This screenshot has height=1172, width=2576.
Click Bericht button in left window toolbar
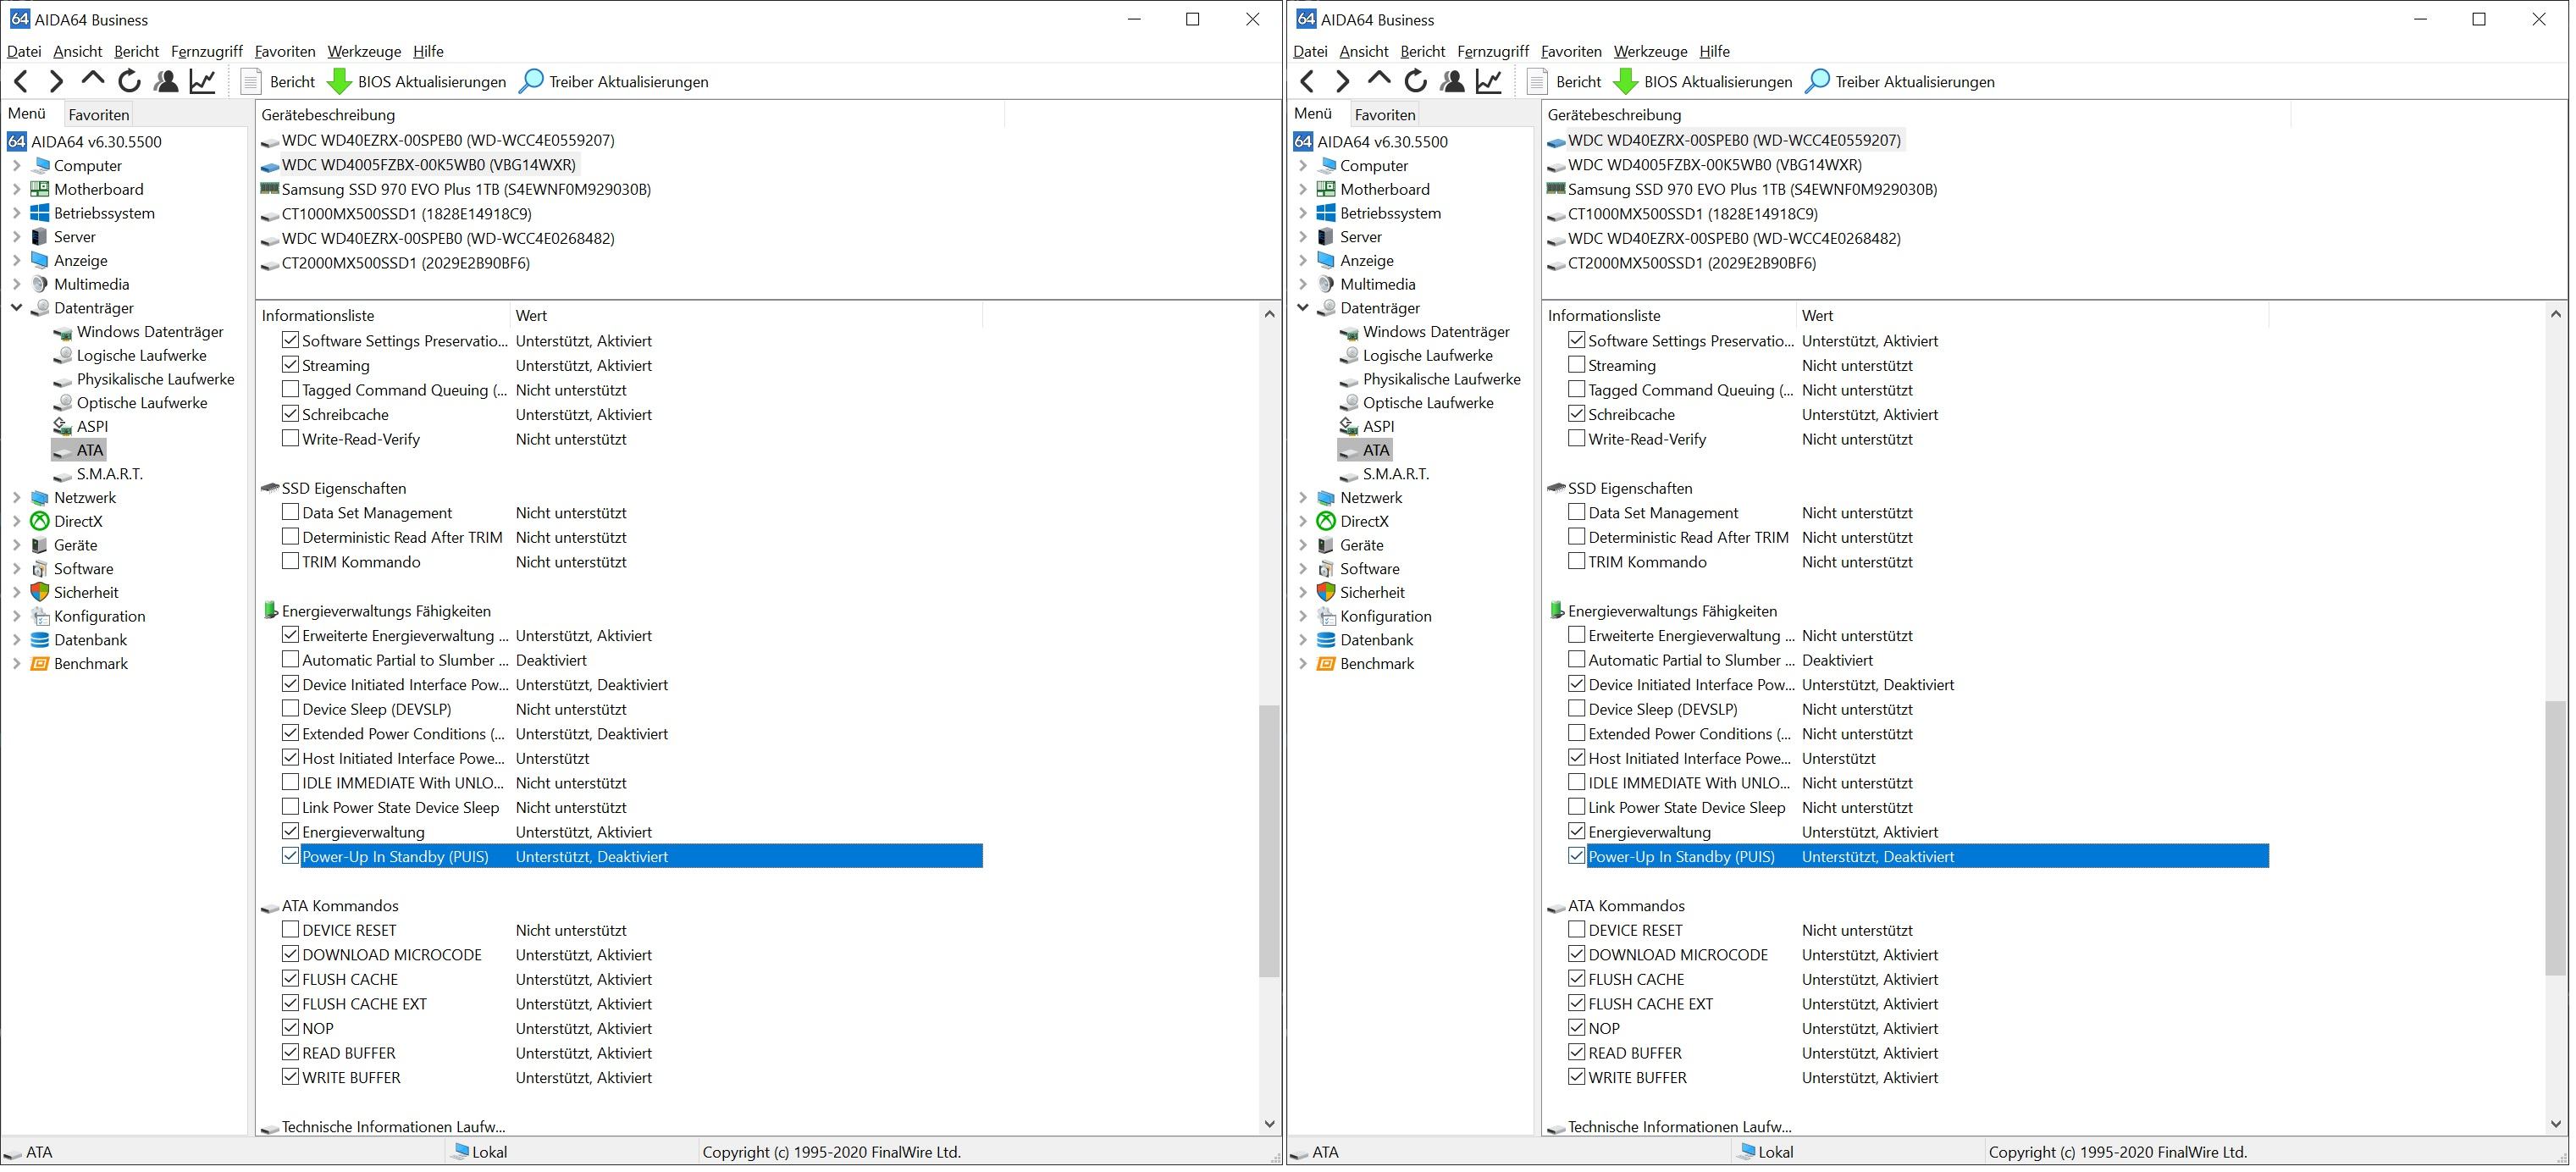click(279, 82)
